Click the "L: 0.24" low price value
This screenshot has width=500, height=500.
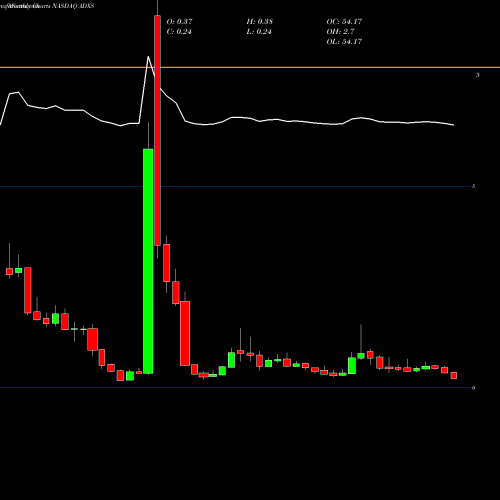coord(259,32)
